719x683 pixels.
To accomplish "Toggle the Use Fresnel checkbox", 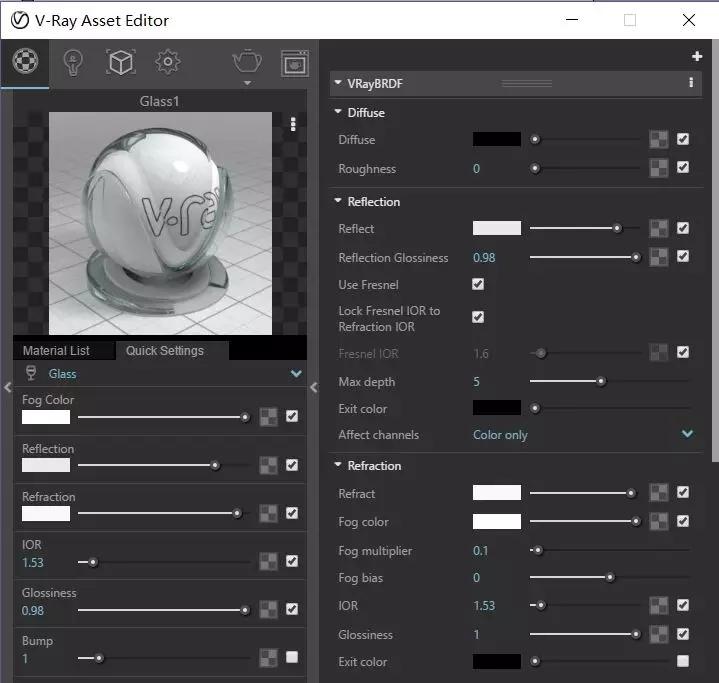I will [478, 284].
